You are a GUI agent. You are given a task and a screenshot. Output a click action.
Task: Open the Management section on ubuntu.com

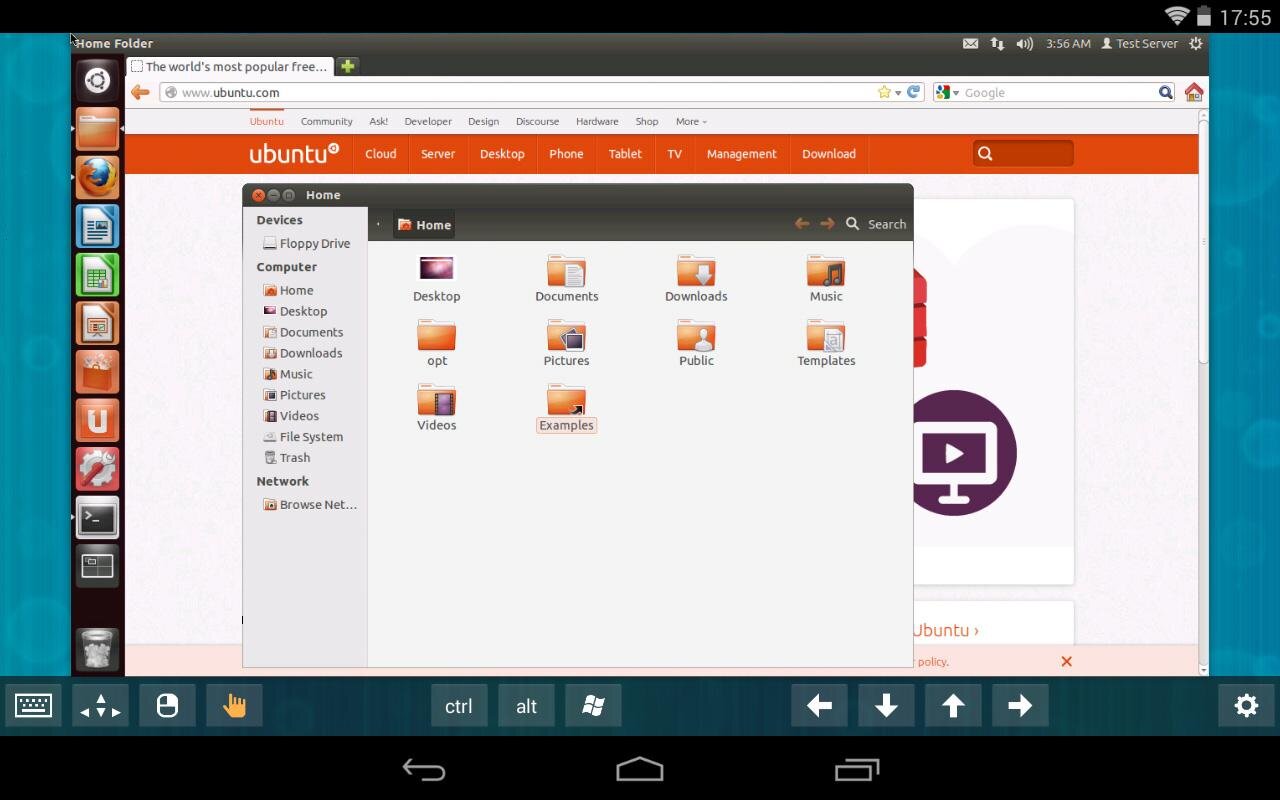(741, 154)
